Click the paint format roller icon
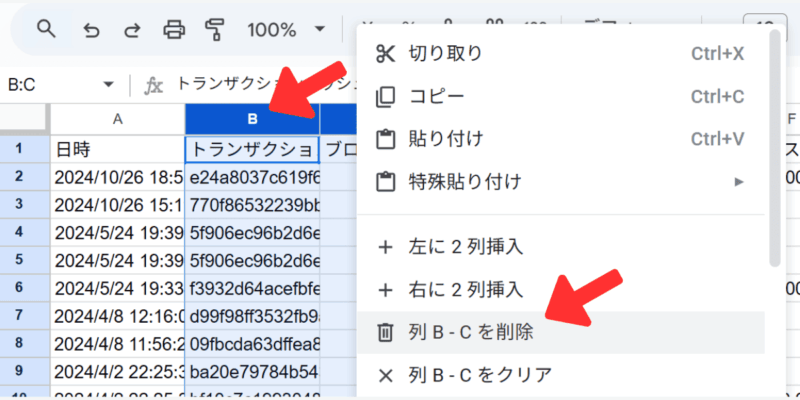This screenshot has width=800, height=400. (x=215, y=30)
